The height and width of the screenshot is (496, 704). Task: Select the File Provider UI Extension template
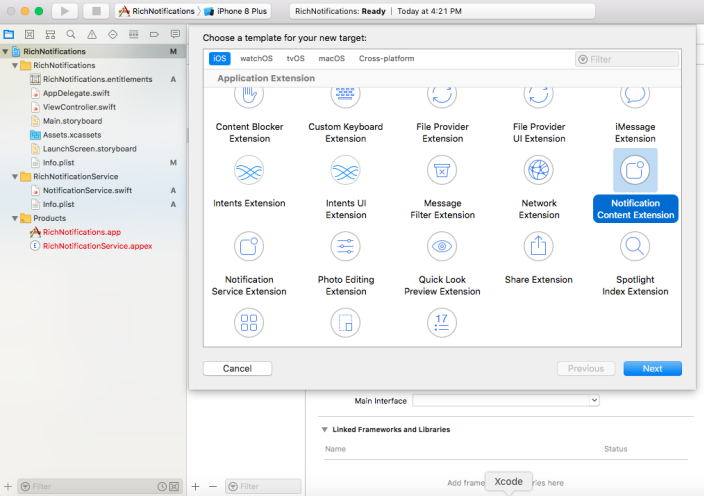(x=539, y=116)
